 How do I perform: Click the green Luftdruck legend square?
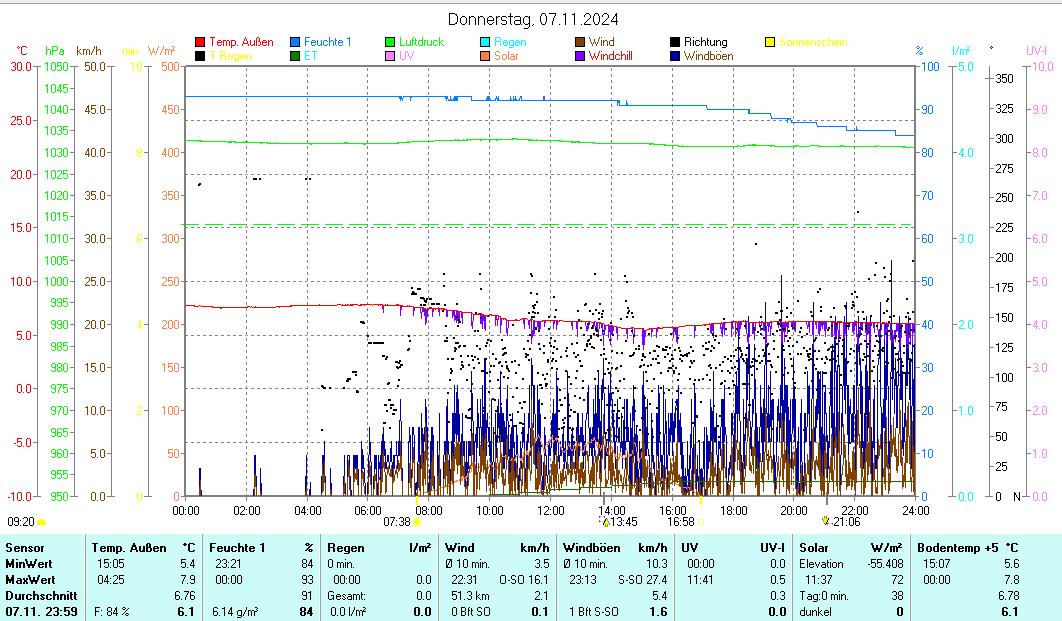390,42
